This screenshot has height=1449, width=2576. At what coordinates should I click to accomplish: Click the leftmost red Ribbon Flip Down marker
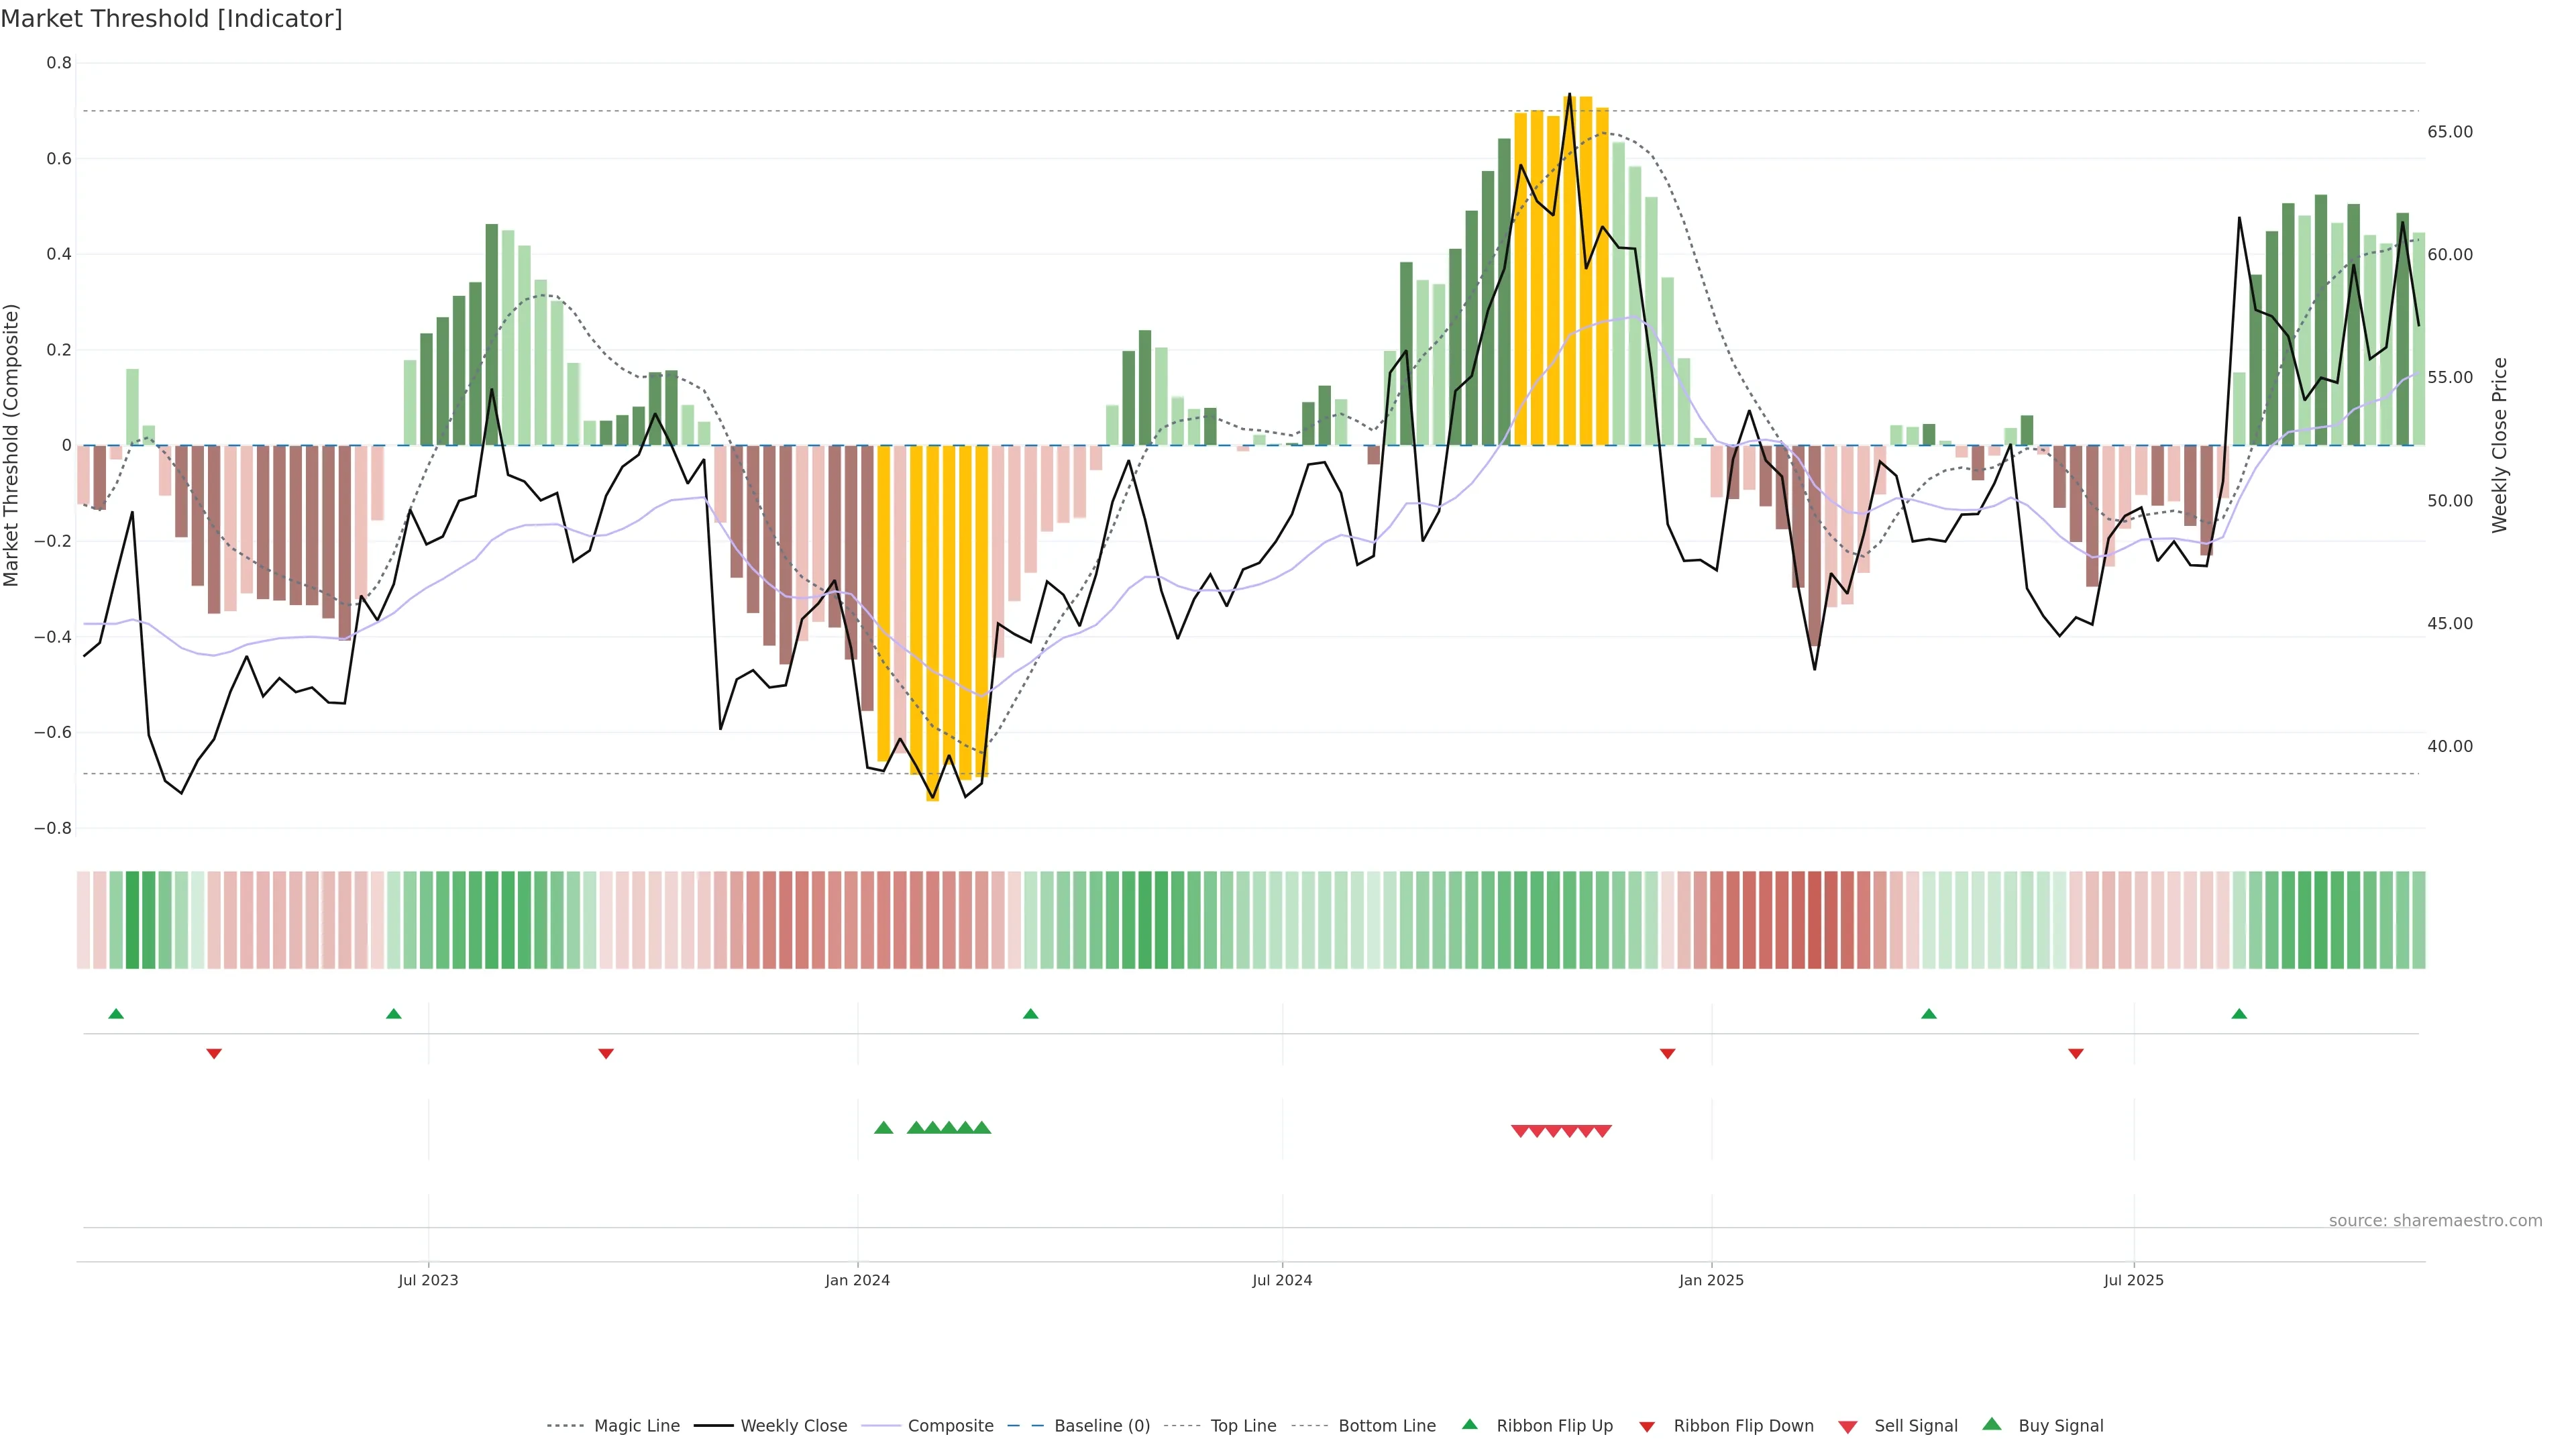214,1053
